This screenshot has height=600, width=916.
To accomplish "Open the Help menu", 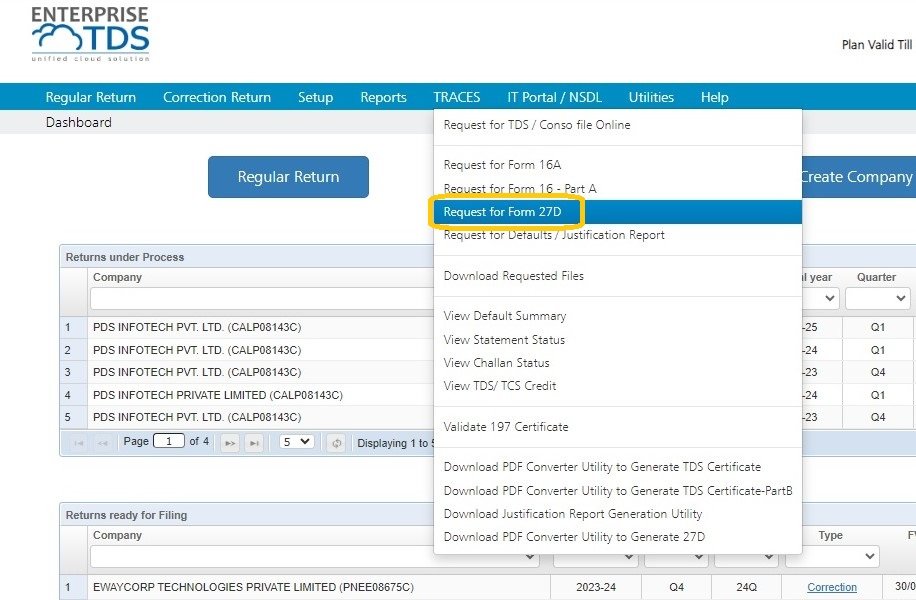I will pos(714,97).
